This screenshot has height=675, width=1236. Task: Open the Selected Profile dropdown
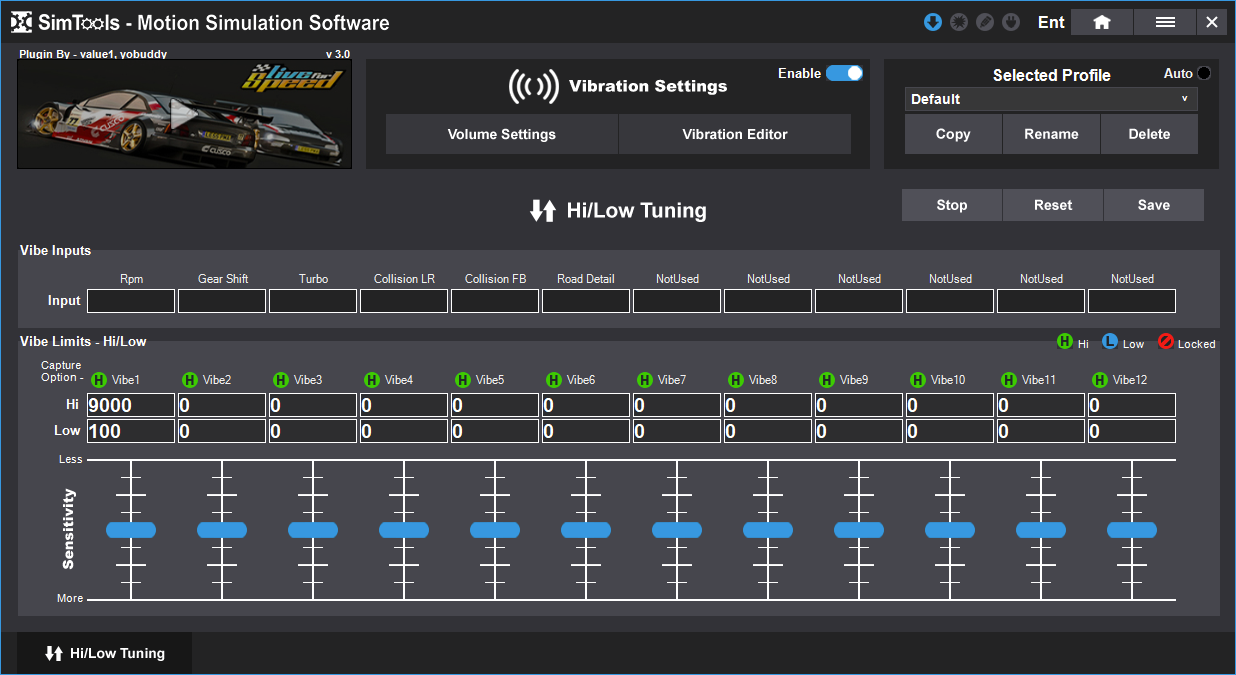click(x=1051, y=99)
